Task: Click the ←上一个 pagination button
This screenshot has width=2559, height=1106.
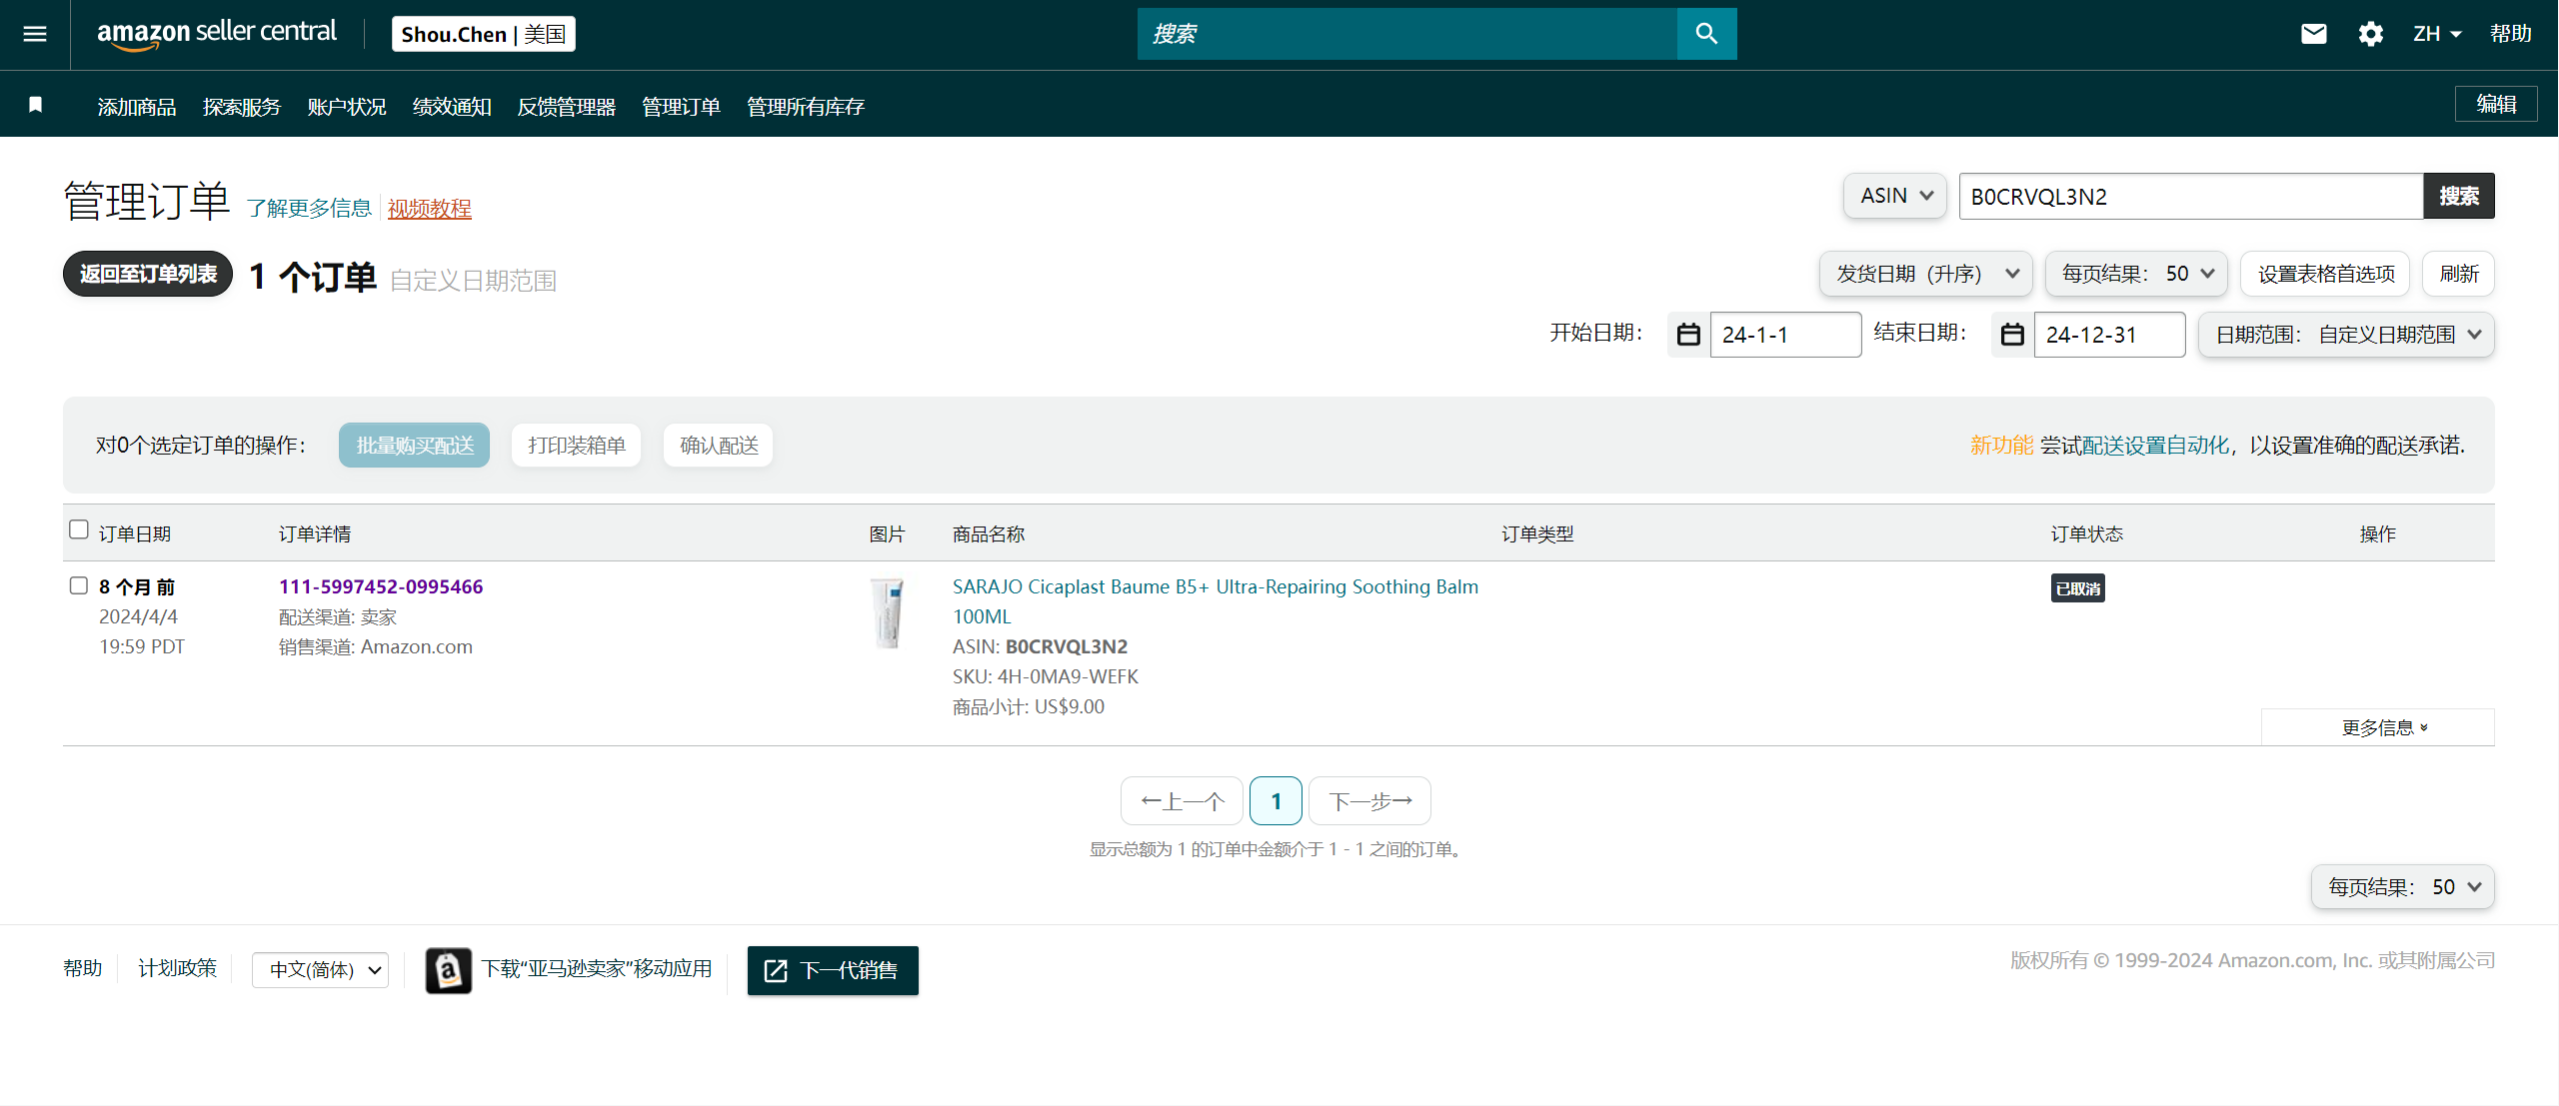Action: (1182, 801)
